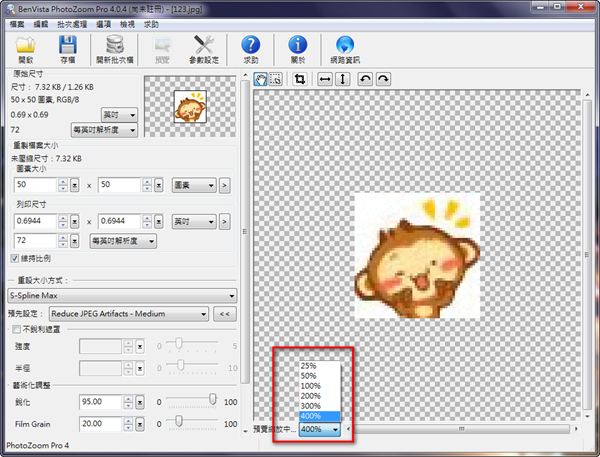Adjust the Film Grain slider
This screenshot has height=457, width=600.
[x=178, y=421]
